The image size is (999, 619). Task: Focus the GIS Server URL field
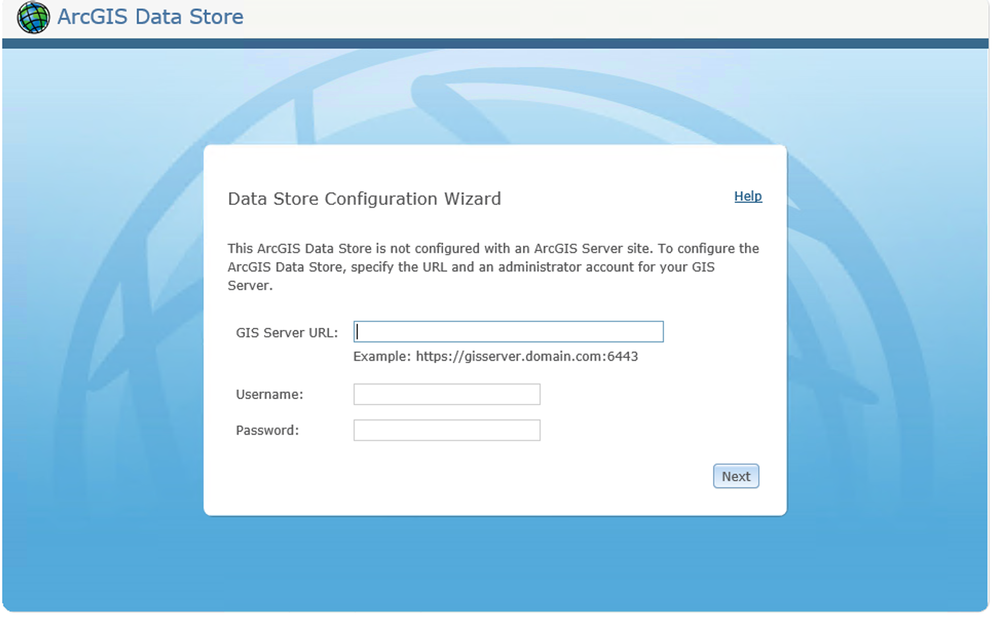[x=508, y=331]
